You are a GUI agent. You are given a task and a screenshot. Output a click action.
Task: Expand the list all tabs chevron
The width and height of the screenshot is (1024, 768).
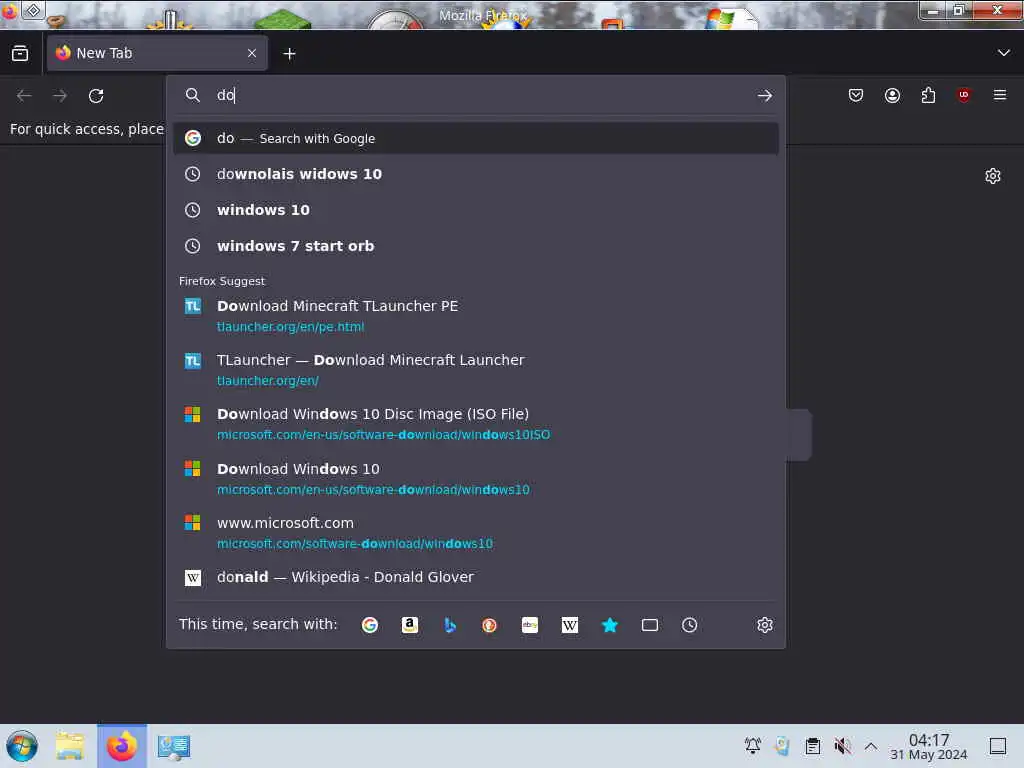click(x=1003, y=53)
